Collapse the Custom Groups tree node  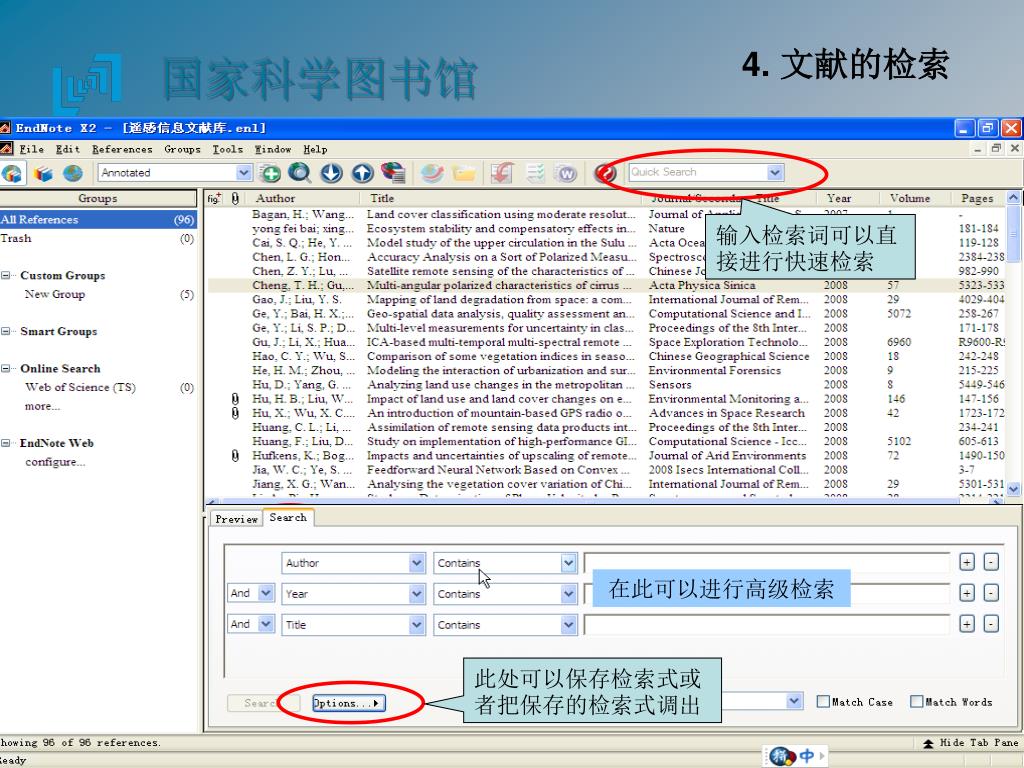point(6,276)
